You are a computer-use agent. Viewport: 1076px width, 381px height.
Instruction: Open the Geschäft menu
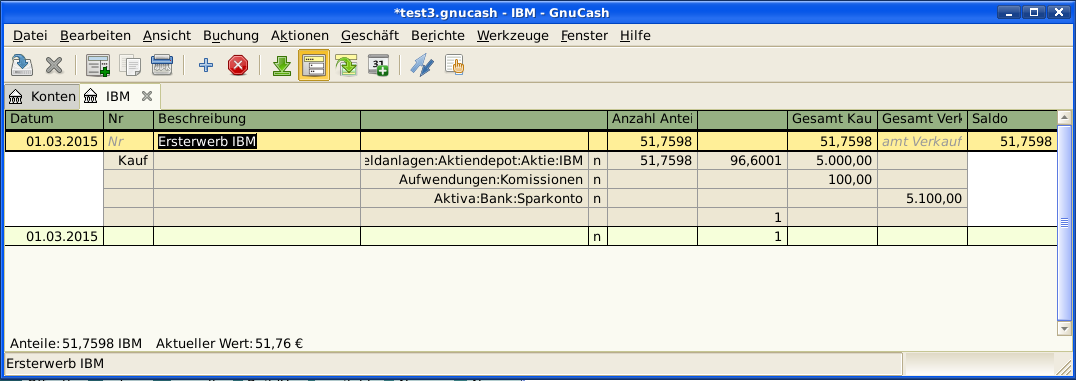point(370,36)
